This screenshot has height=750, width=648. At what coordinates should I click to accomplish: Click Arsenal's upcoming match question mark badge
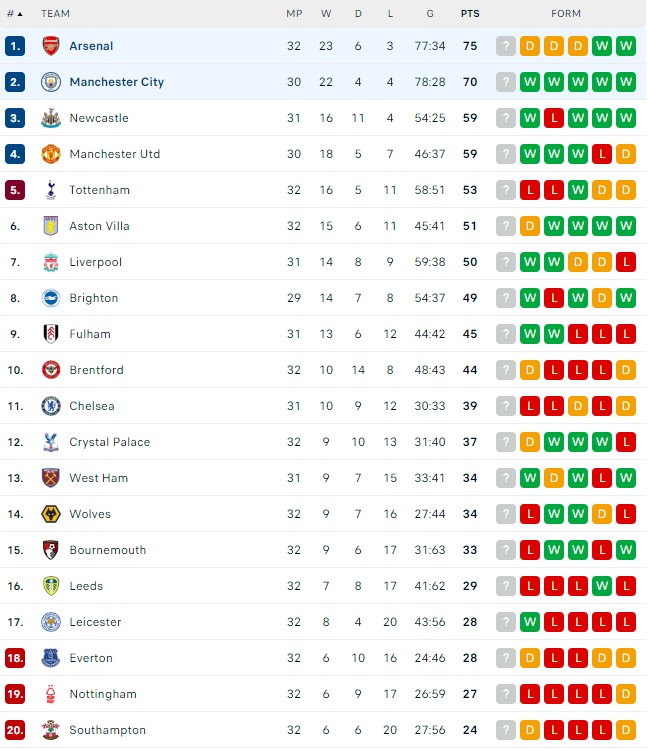506,46
